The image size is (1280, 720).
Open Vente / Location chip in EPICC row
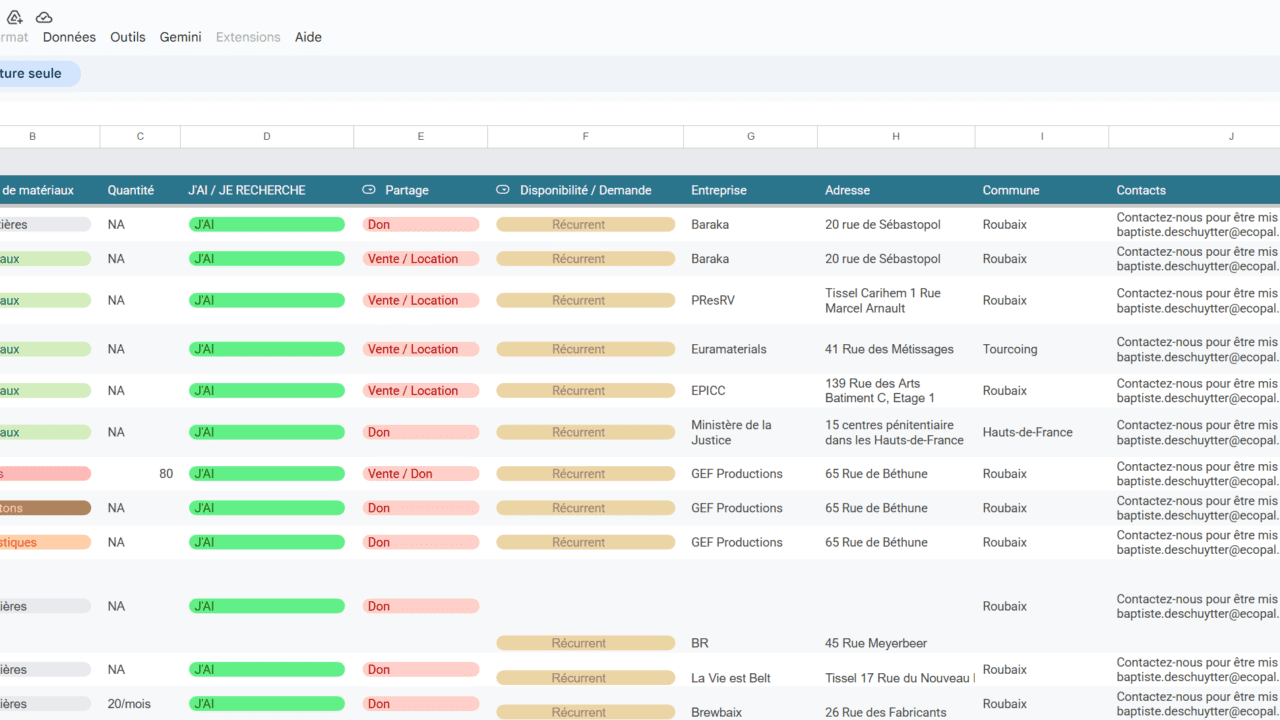pyautogui.click(x=421, y=391)
